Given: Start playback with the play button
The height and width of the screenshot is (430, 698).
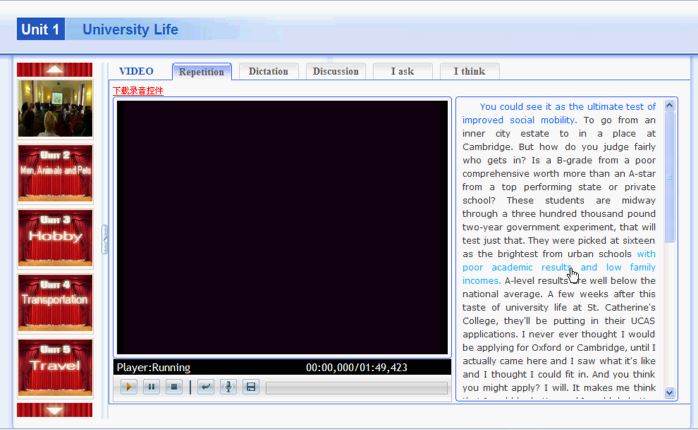Looking at the screenshot, I should 129,387.
